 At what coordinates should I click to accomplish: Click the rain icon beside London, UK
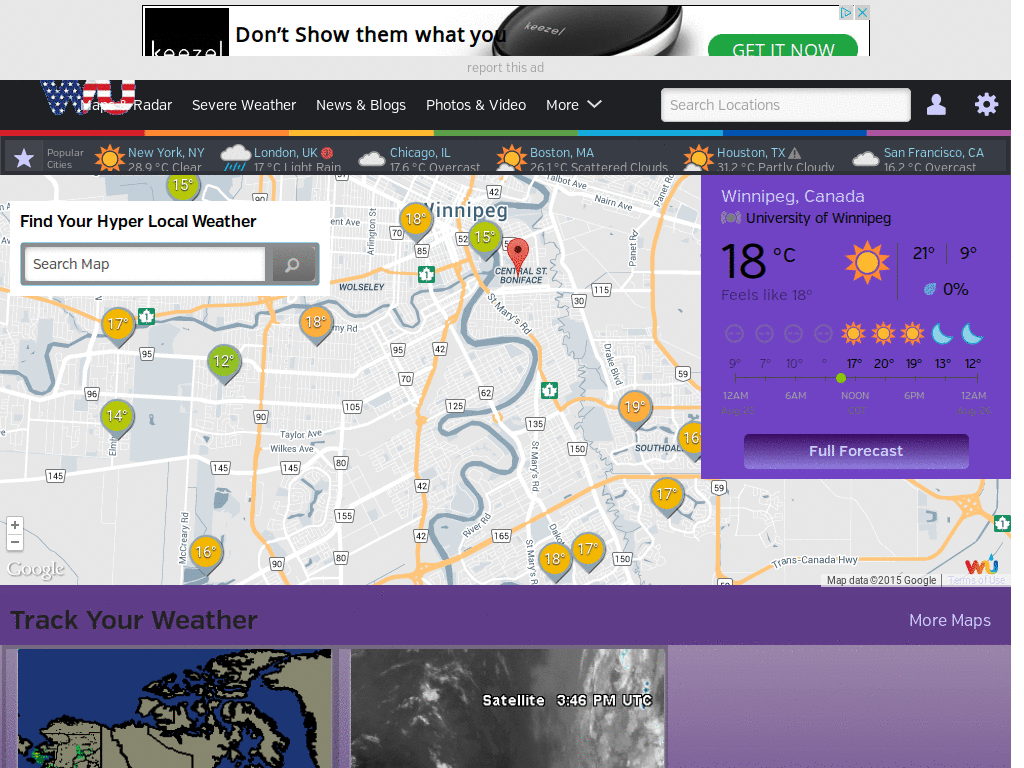click(234, 156)
